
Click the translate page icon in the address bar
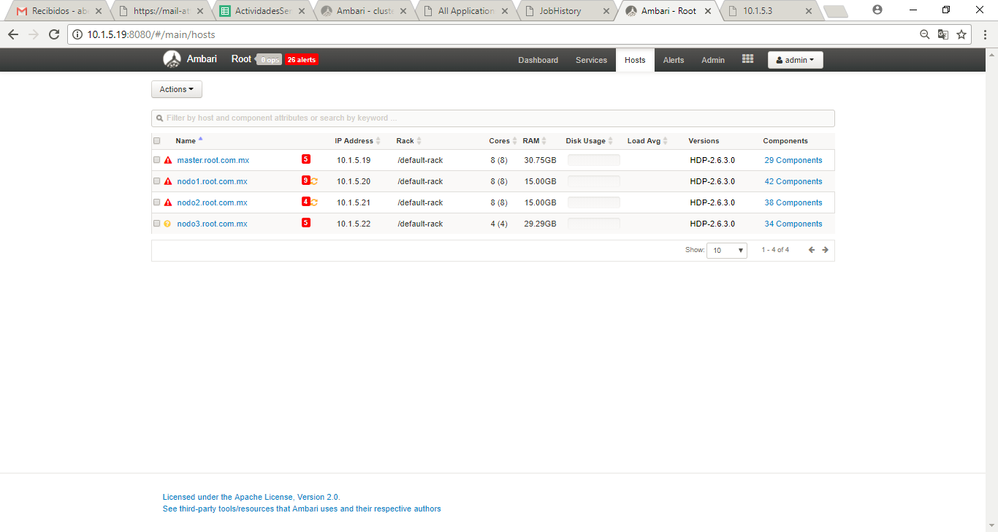(x=943, y=34)
